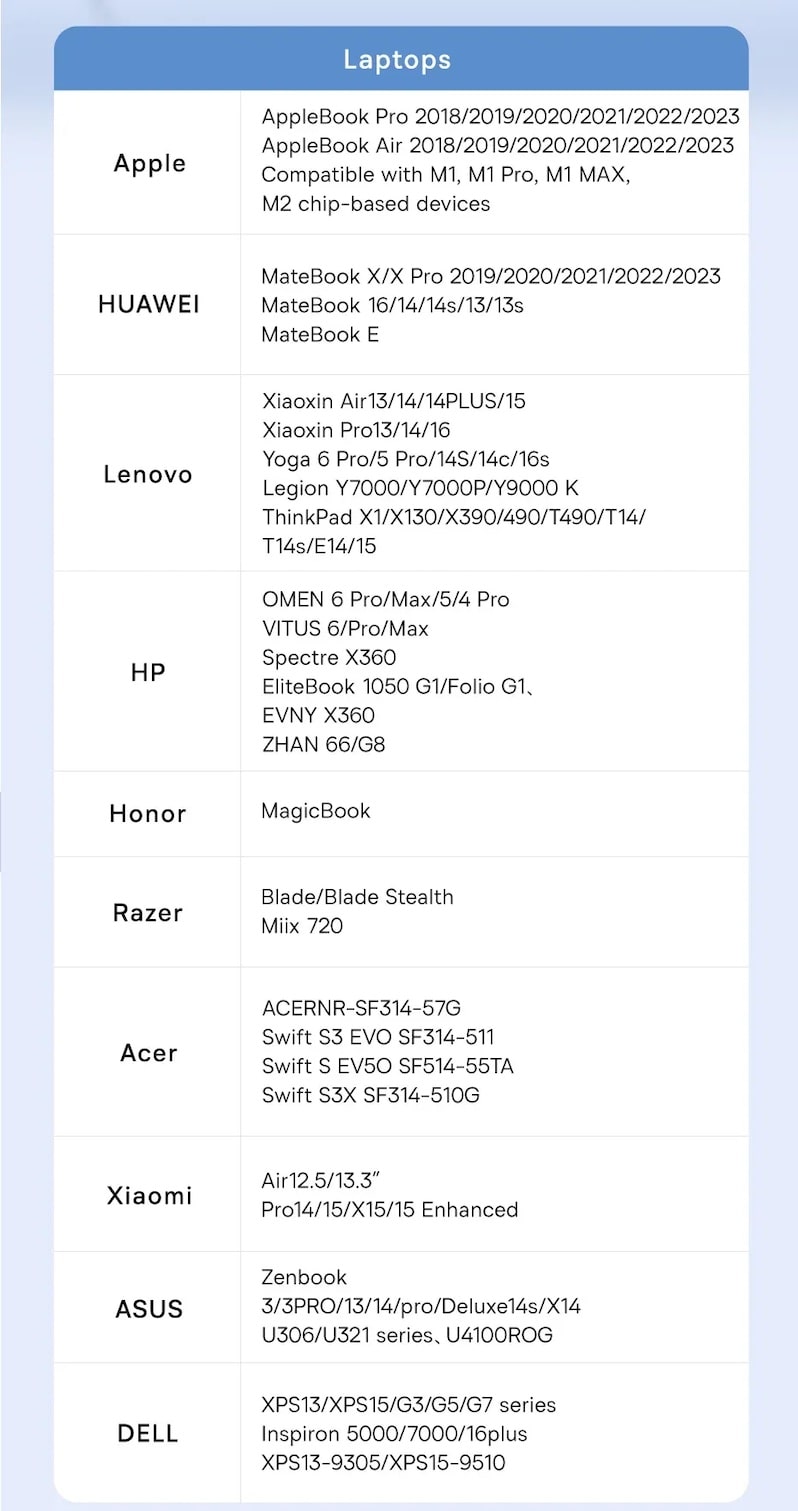
Task: Click the XPS13-9305/XPS15-9510 line
Action: tap(383, 1463)
